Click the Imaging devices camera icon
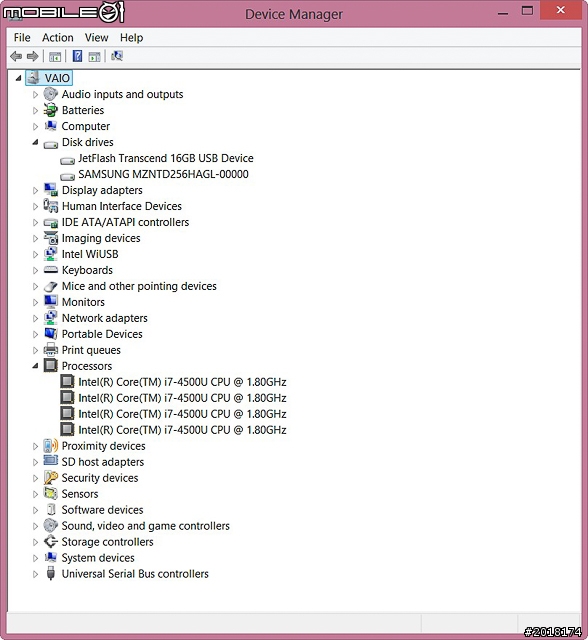Image resolution: width=588 pixels, height=640 pixels. pos(51,238)
